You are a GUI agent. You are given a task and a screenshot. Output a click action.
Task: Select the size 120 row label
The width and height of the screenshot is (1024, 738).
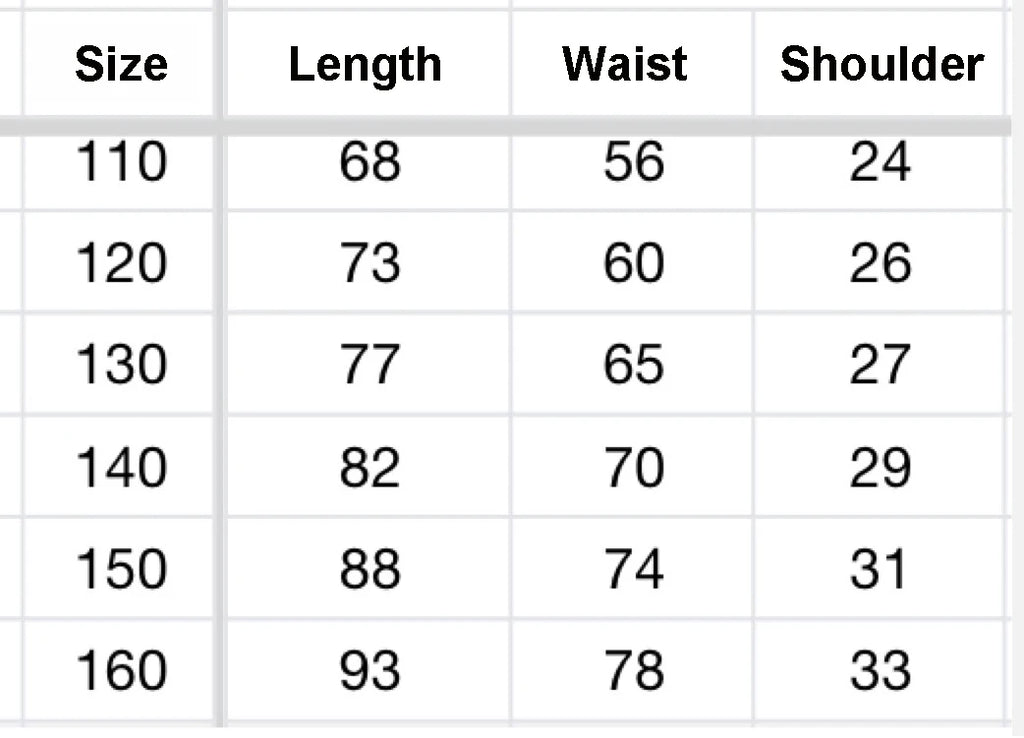(121, 263)
